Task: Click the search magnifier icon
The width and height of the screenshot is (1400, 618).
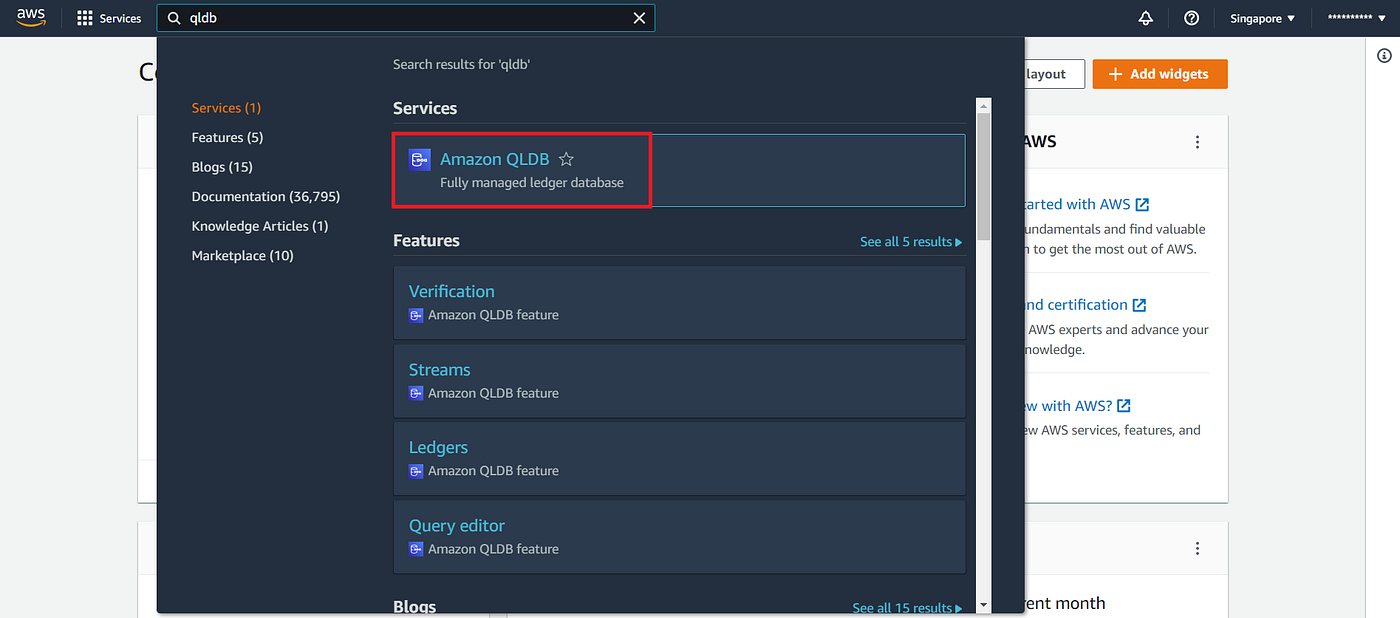Action: [174, 17]
